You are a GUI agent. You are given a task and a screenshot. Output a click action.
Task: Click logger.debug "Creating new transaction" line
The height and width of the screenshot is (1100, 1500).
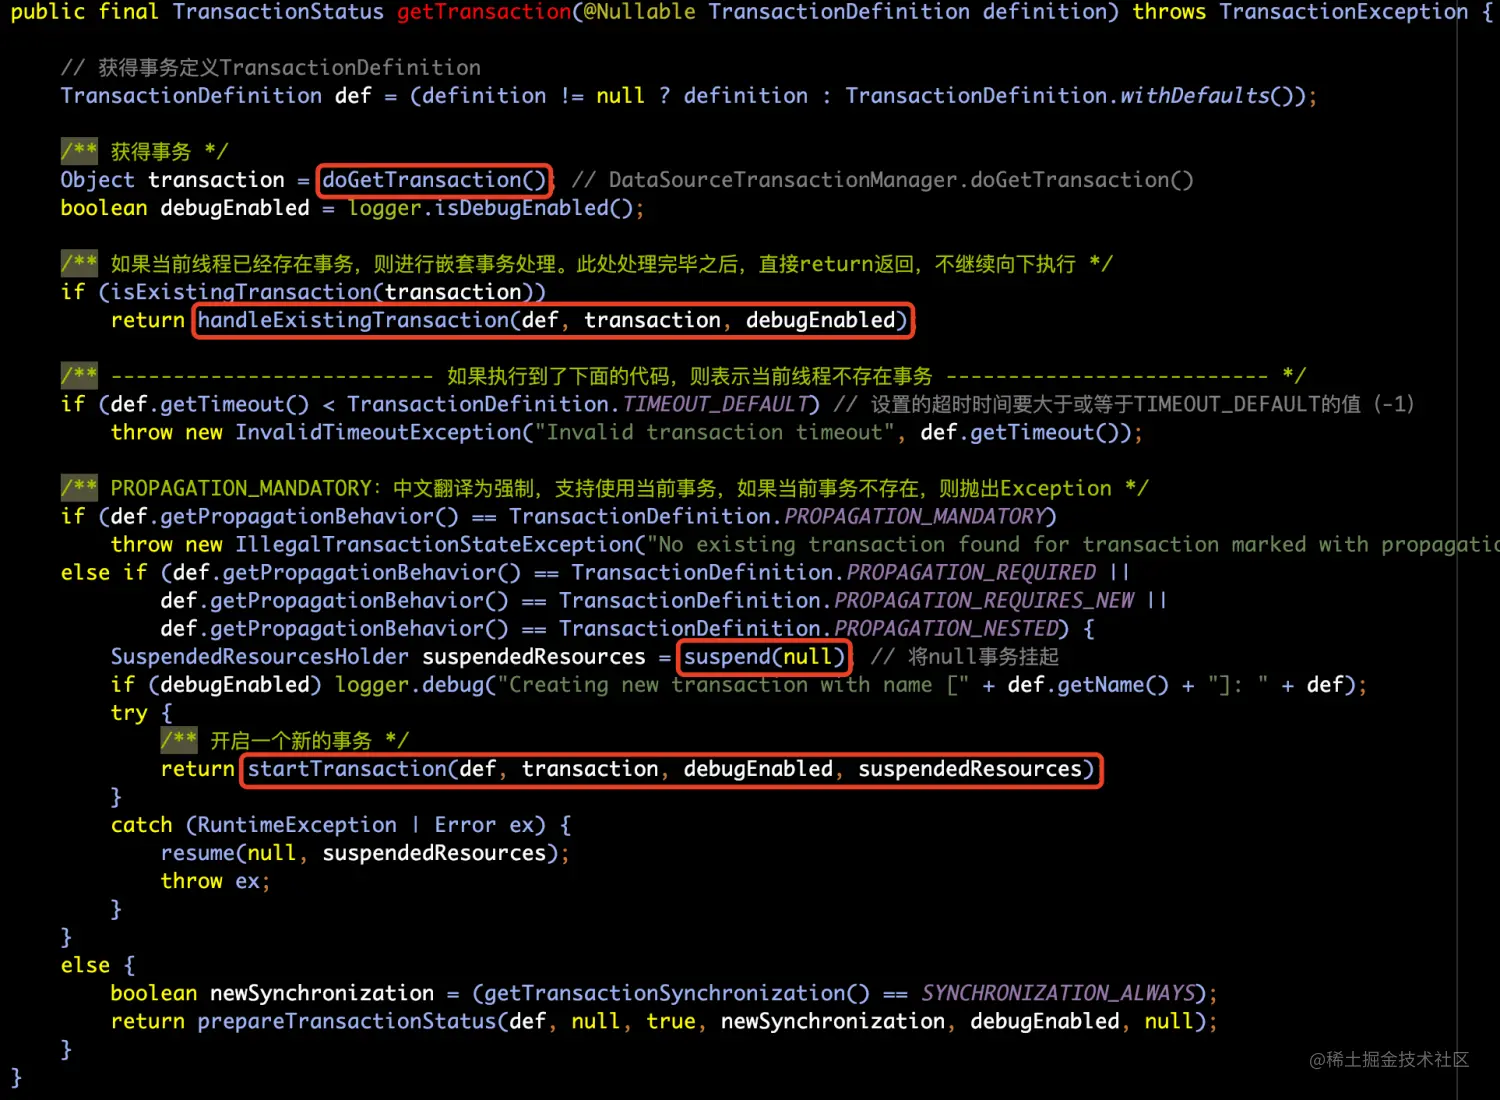tap(738, 685)
